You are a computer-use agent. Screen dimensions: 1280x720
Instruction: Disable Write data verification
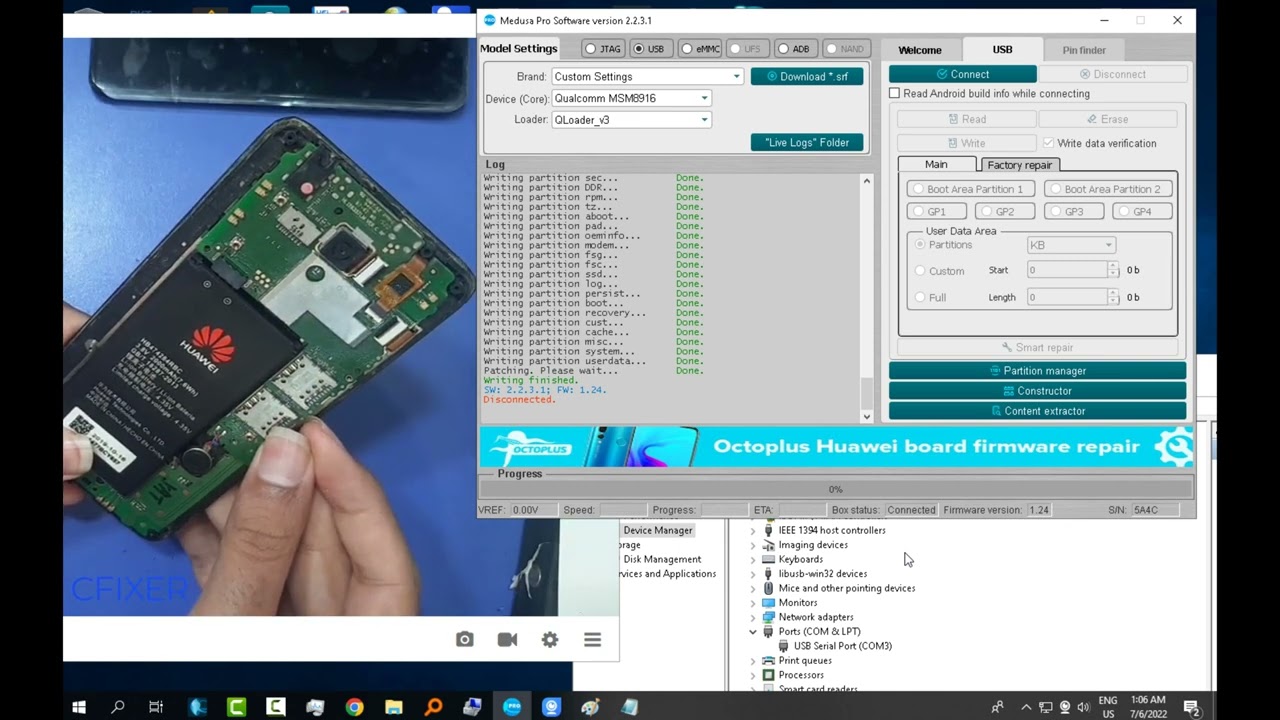tap(1047, 141)
